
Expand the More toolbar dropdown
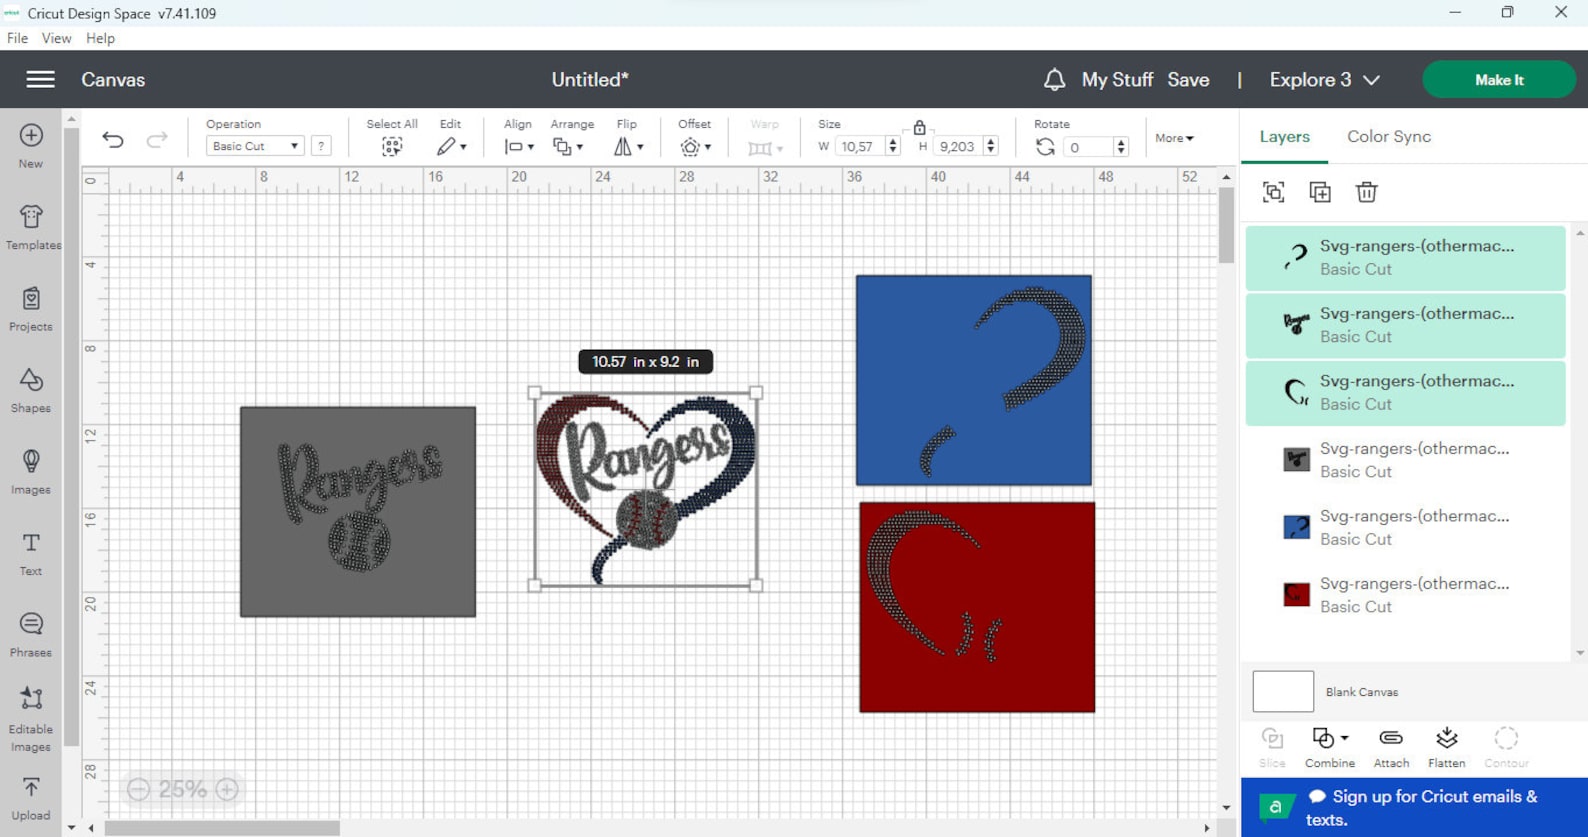1174,138
